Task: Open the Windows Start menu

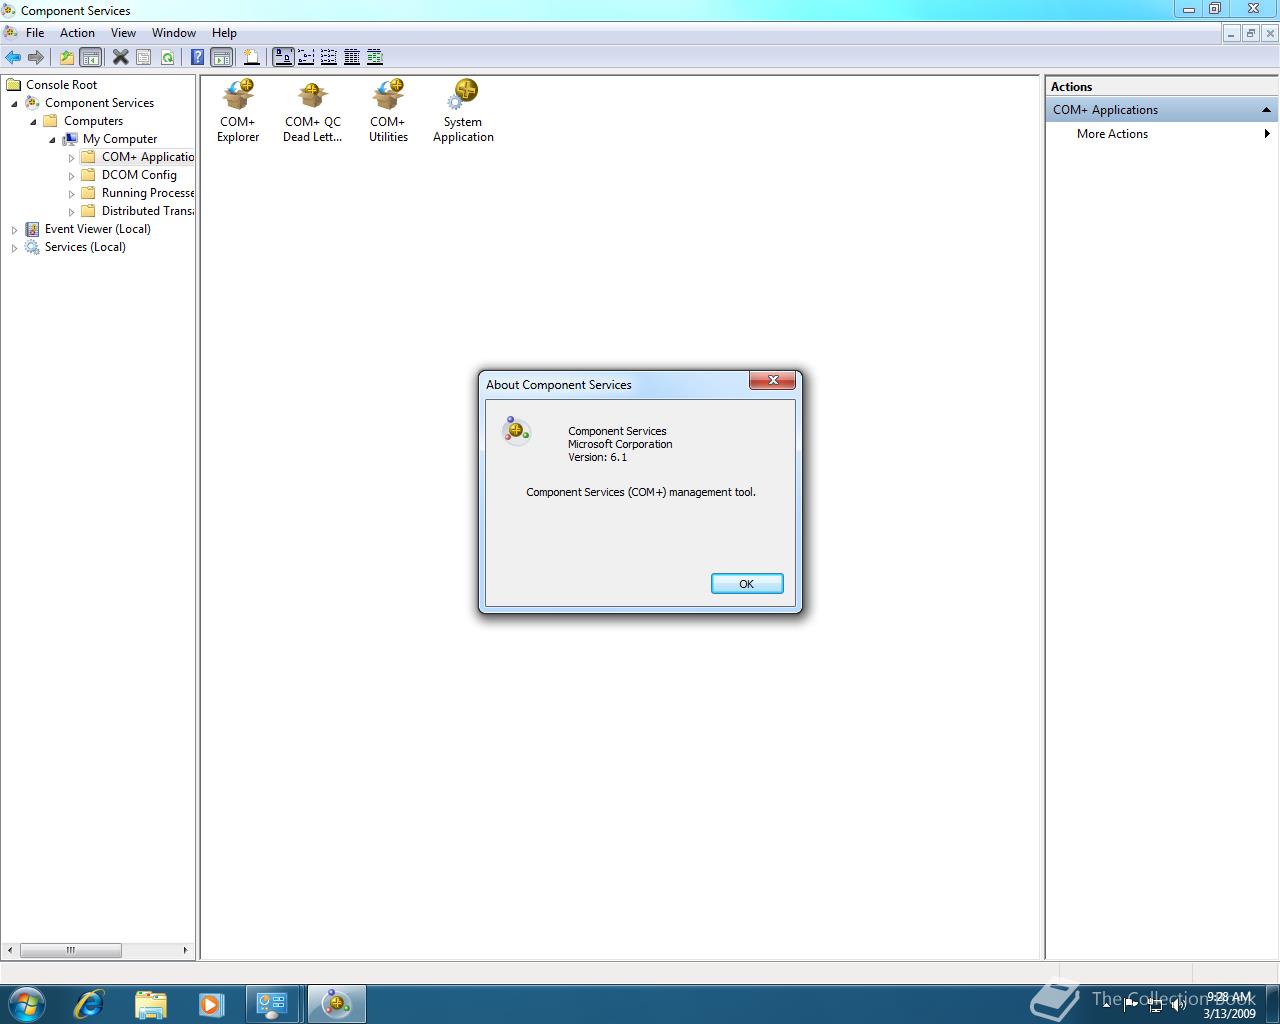Action: (x=27, y=1004)
